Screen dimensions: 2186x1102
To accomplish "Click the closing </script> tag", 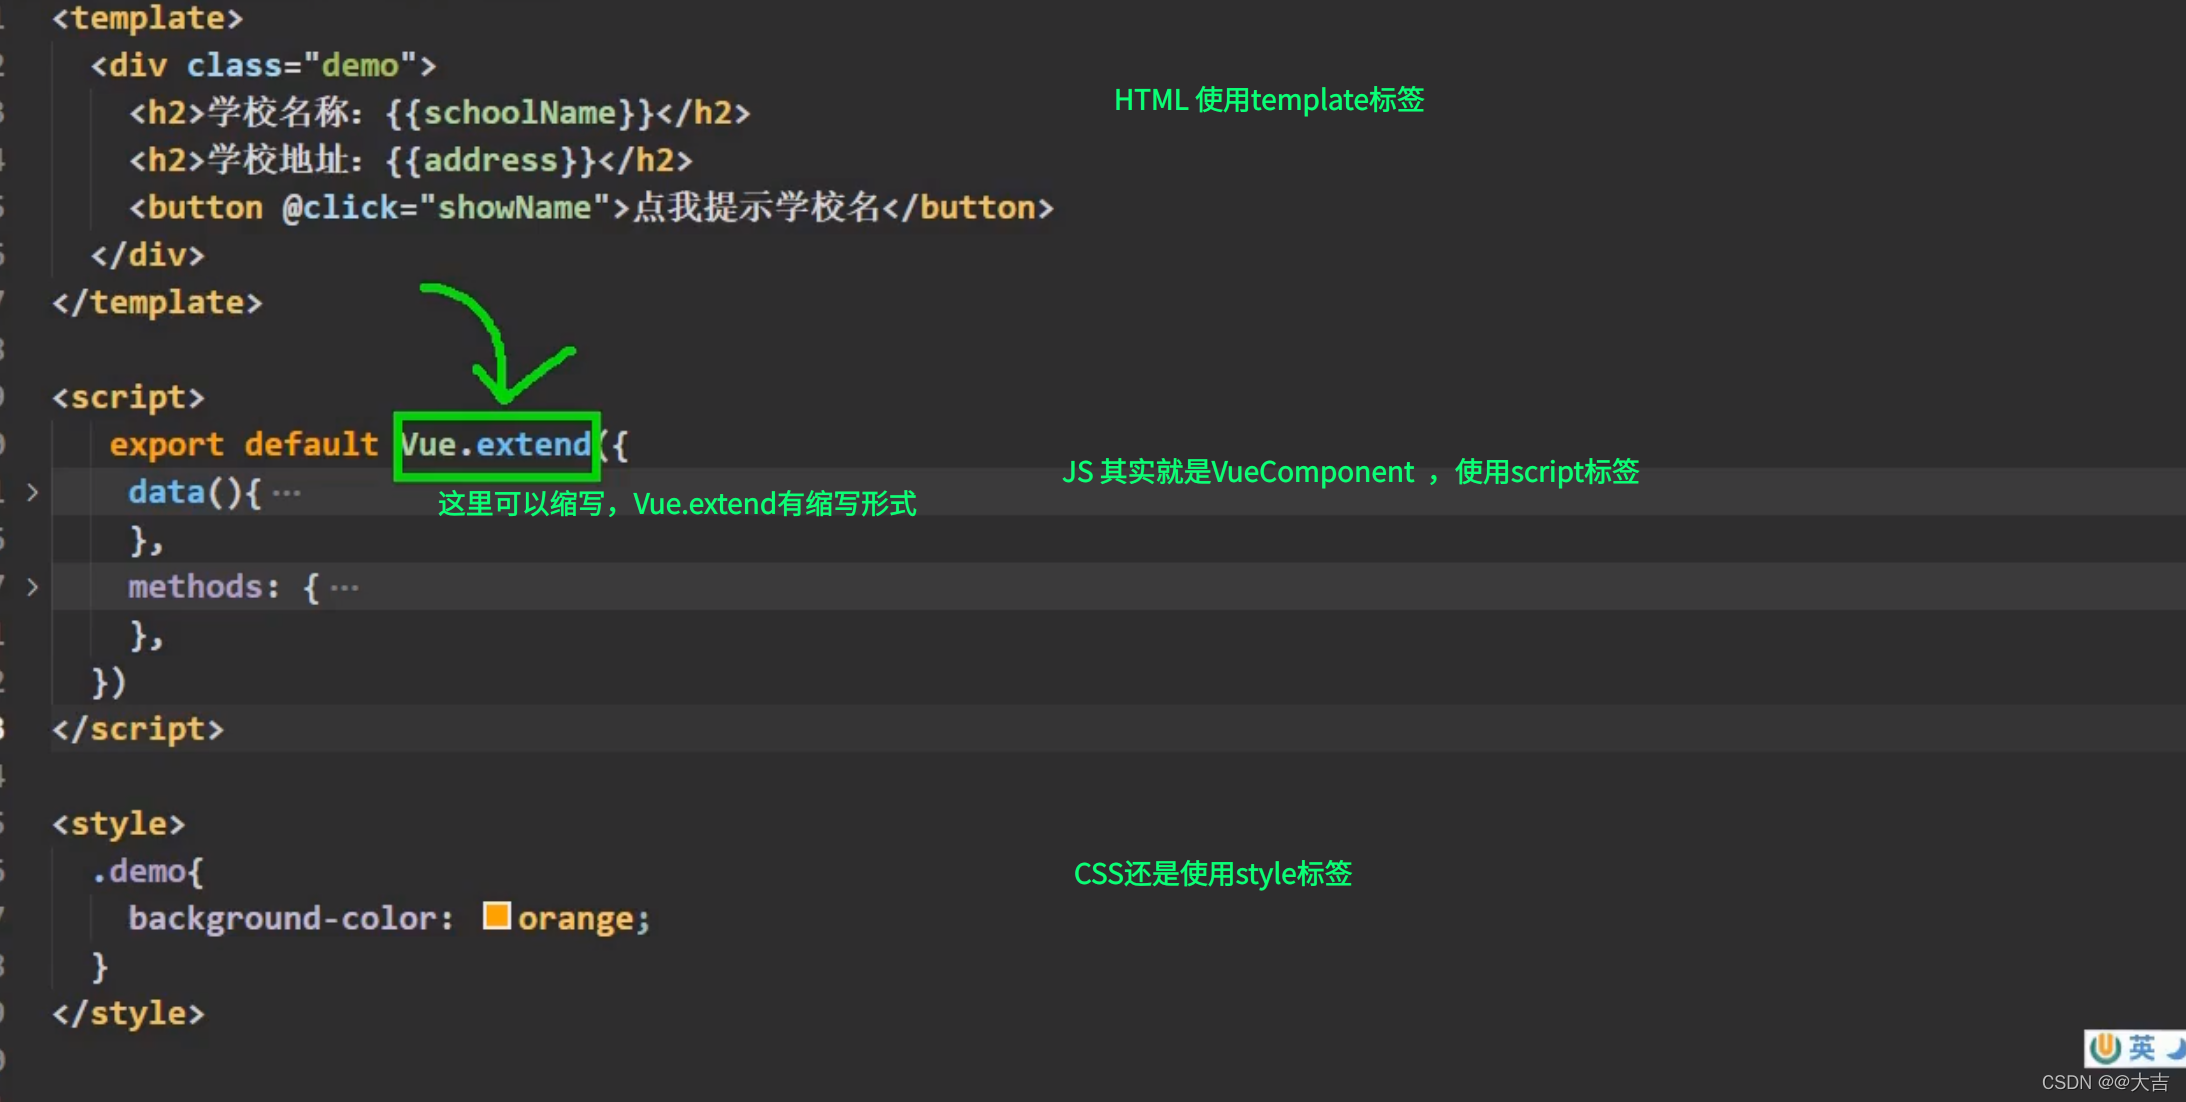I will (x=138, y=729).
